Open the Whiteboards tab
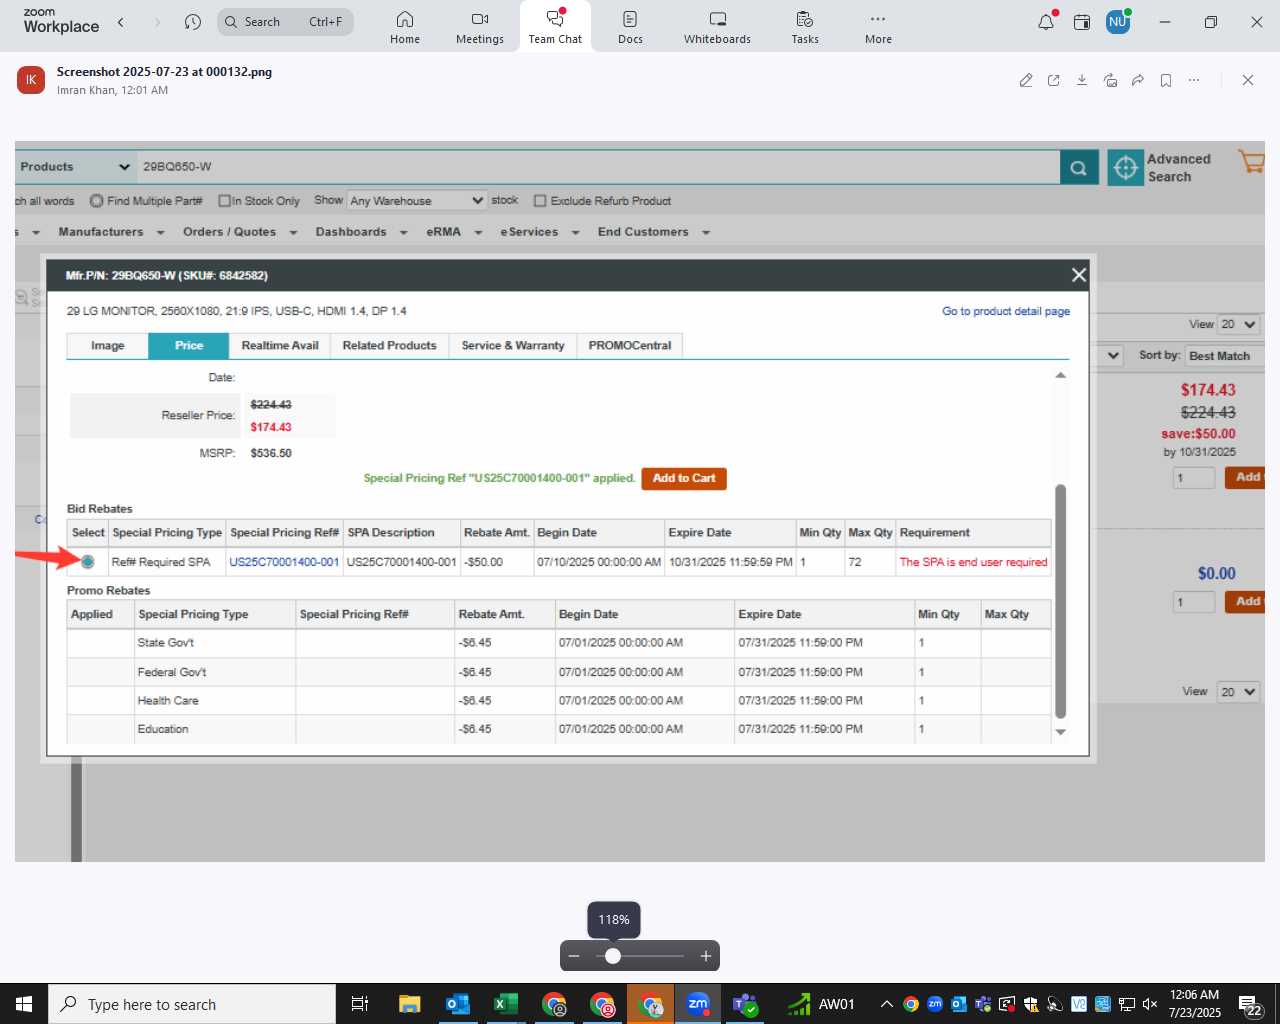Viewport: 1280px width, 1024px height. 717,27
